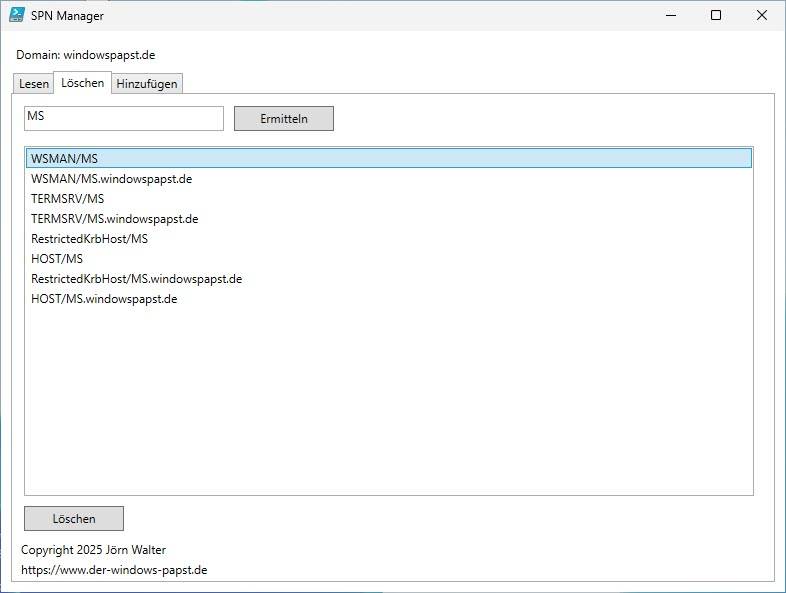This screenshot has width=786, height=593.
Task: Select the HOST/MS list entry
Action: point(57,259)
